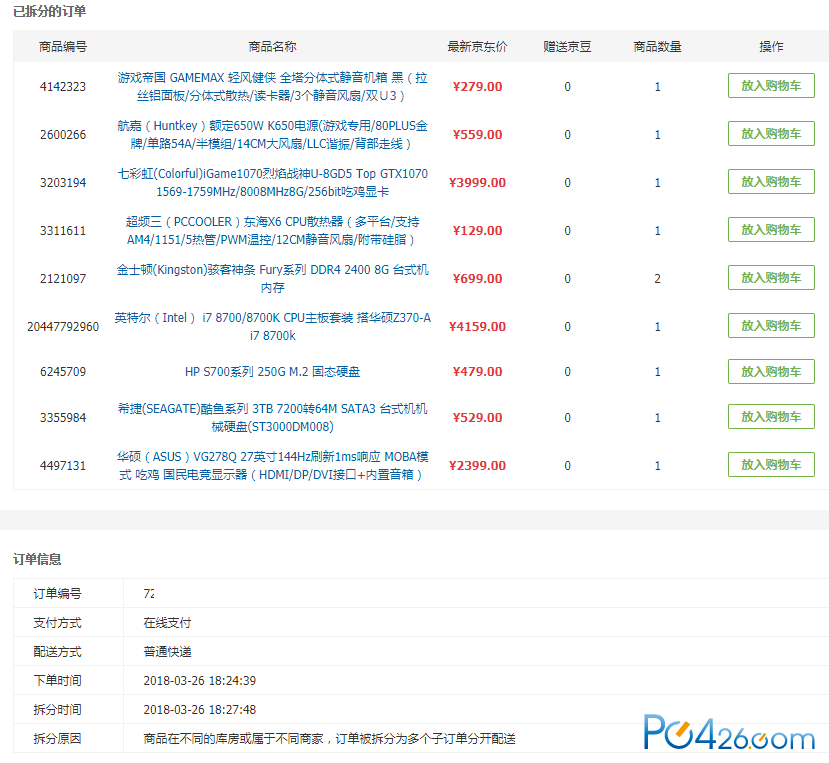Open the 超频三 PCCOOLER 东海X6 product link
Image resolution: width=829 pixels, height=763 pixels.
click(x=272, y=231)
